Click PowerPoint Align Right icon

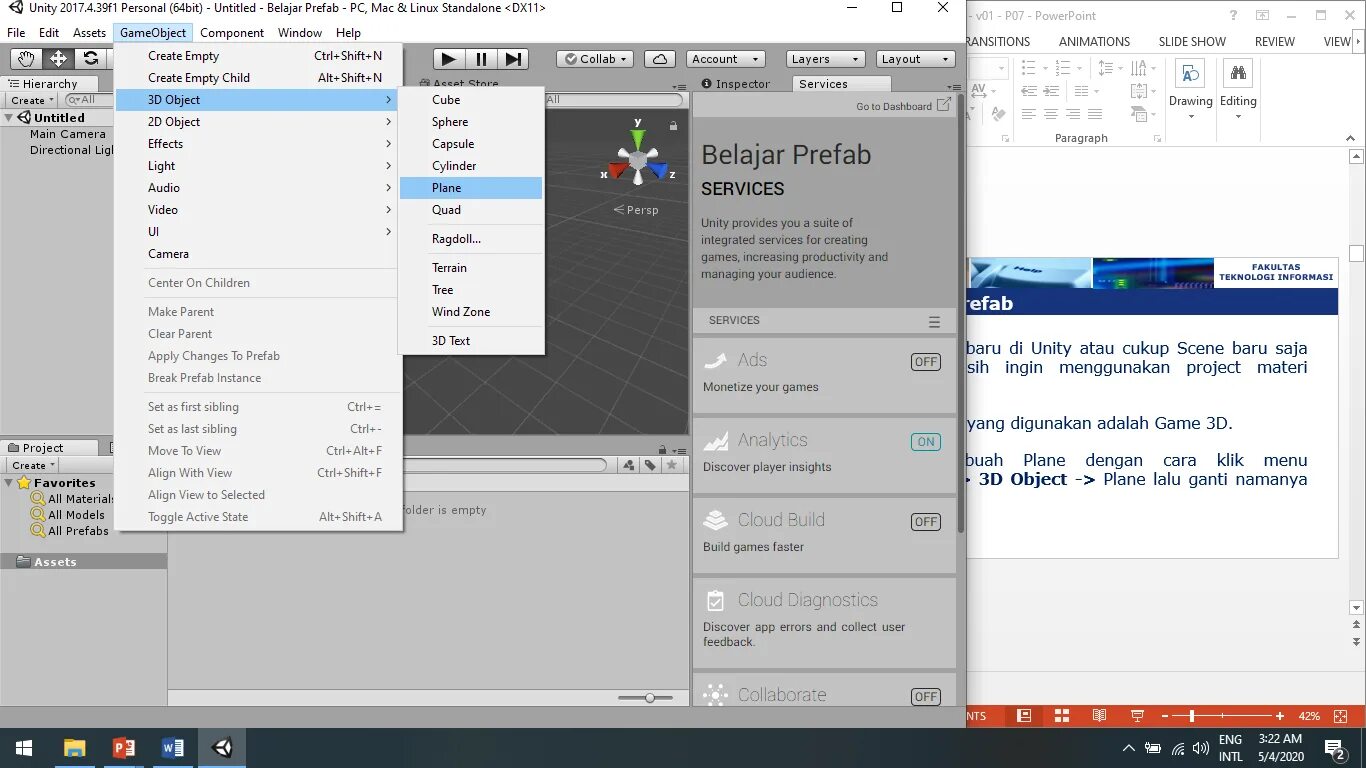pyautogui.click(x=1073, y=114)
